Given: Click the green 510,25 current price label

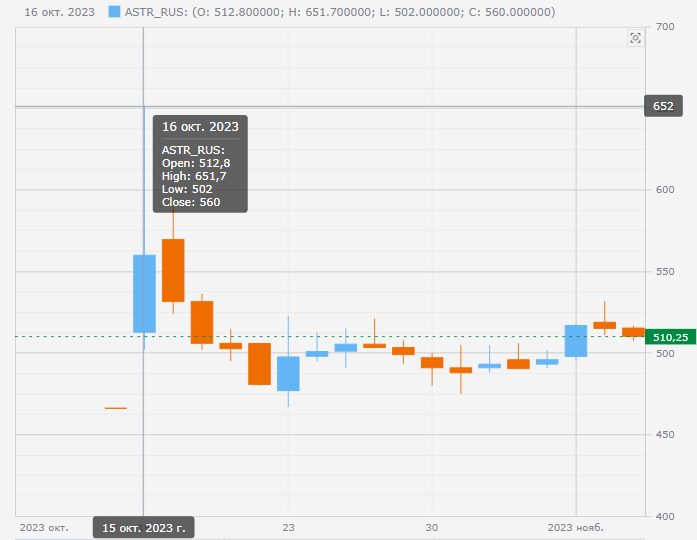Looking at the screenshot, I should (670, 337).
